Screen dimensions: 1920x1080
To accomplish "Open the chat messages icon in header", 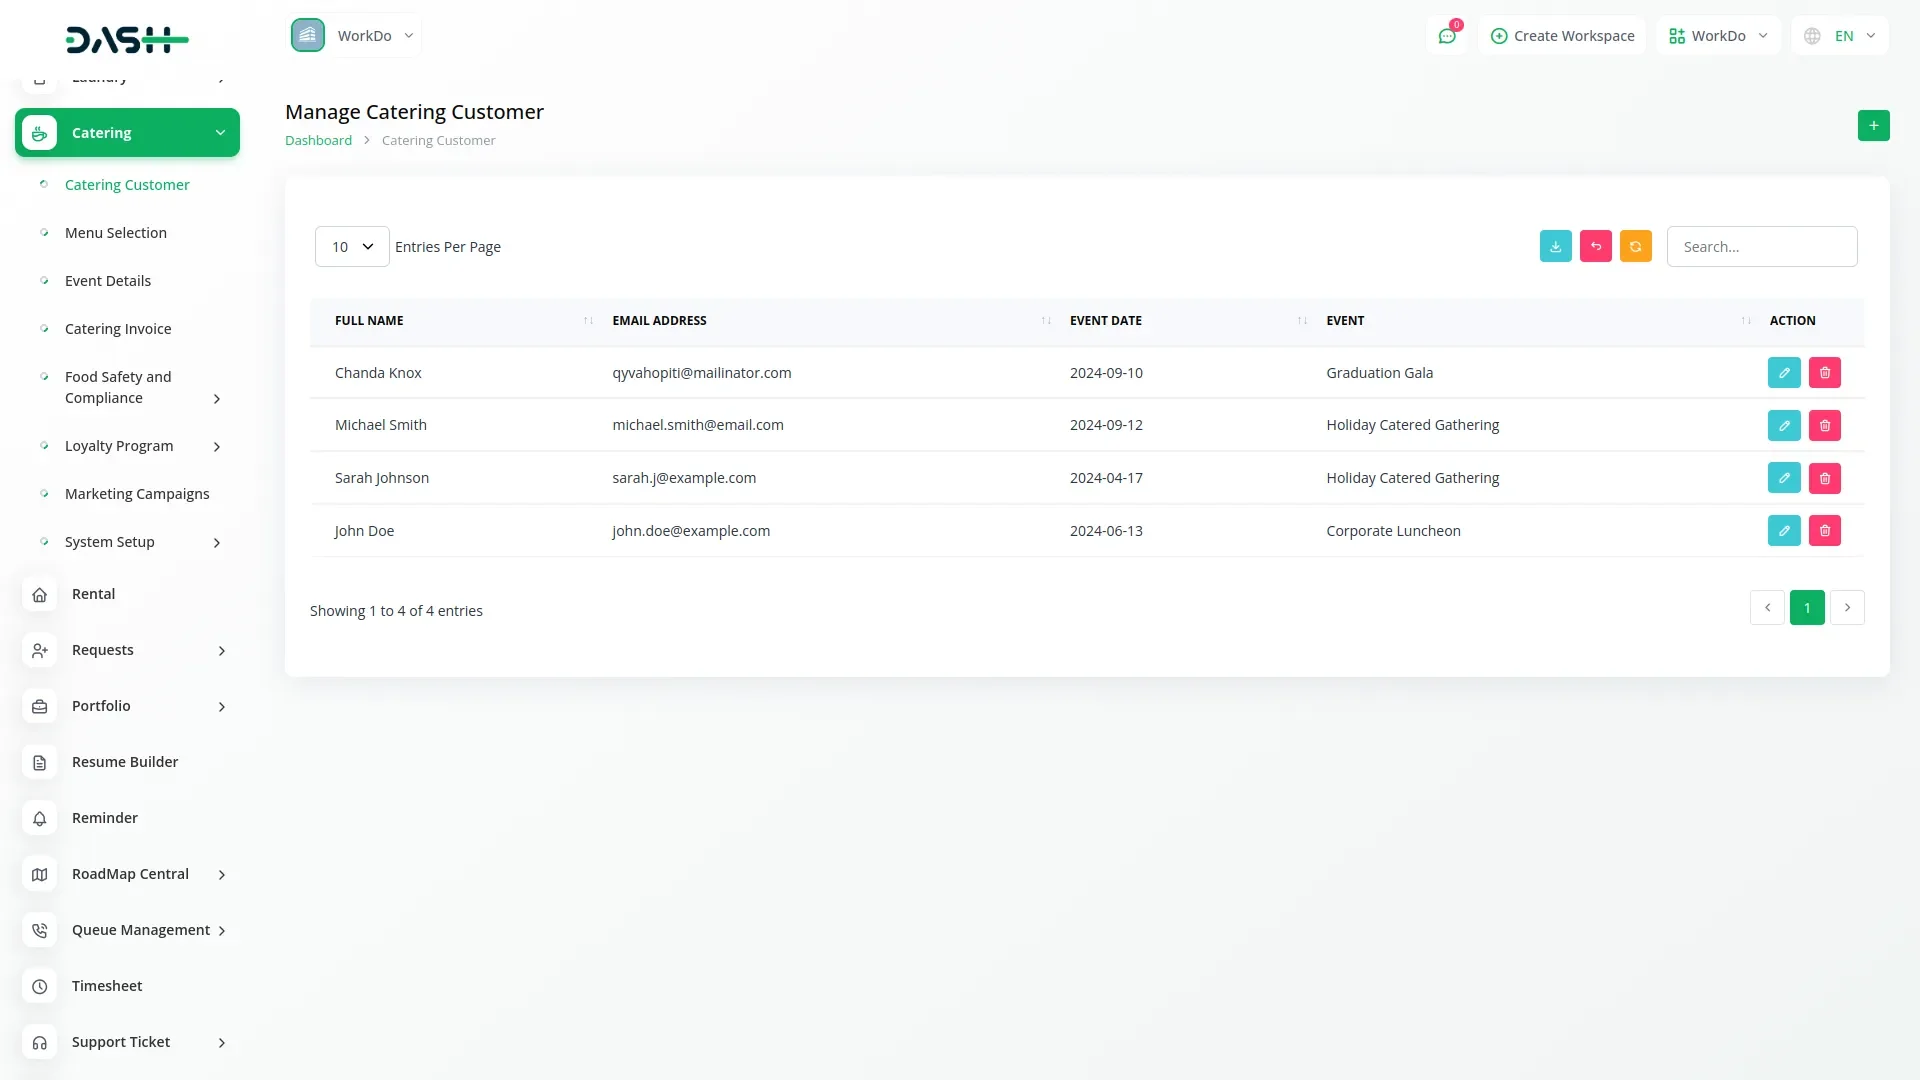I will pos(1446,36).
